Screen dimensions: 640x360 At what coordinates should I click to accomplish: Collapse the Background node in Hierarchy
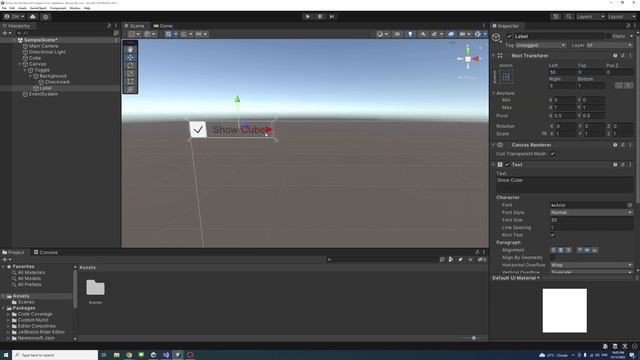point(30,76)
